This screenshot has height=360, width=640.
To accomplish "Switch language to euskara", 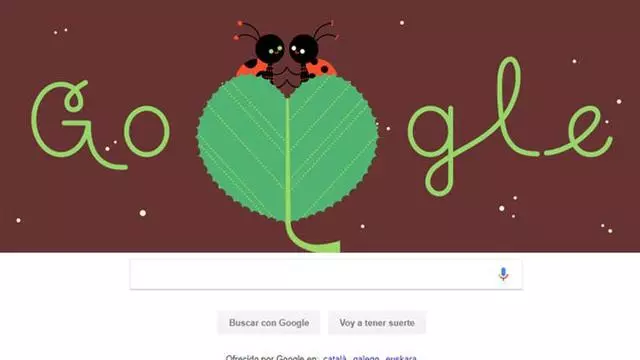I will (401, 358).
